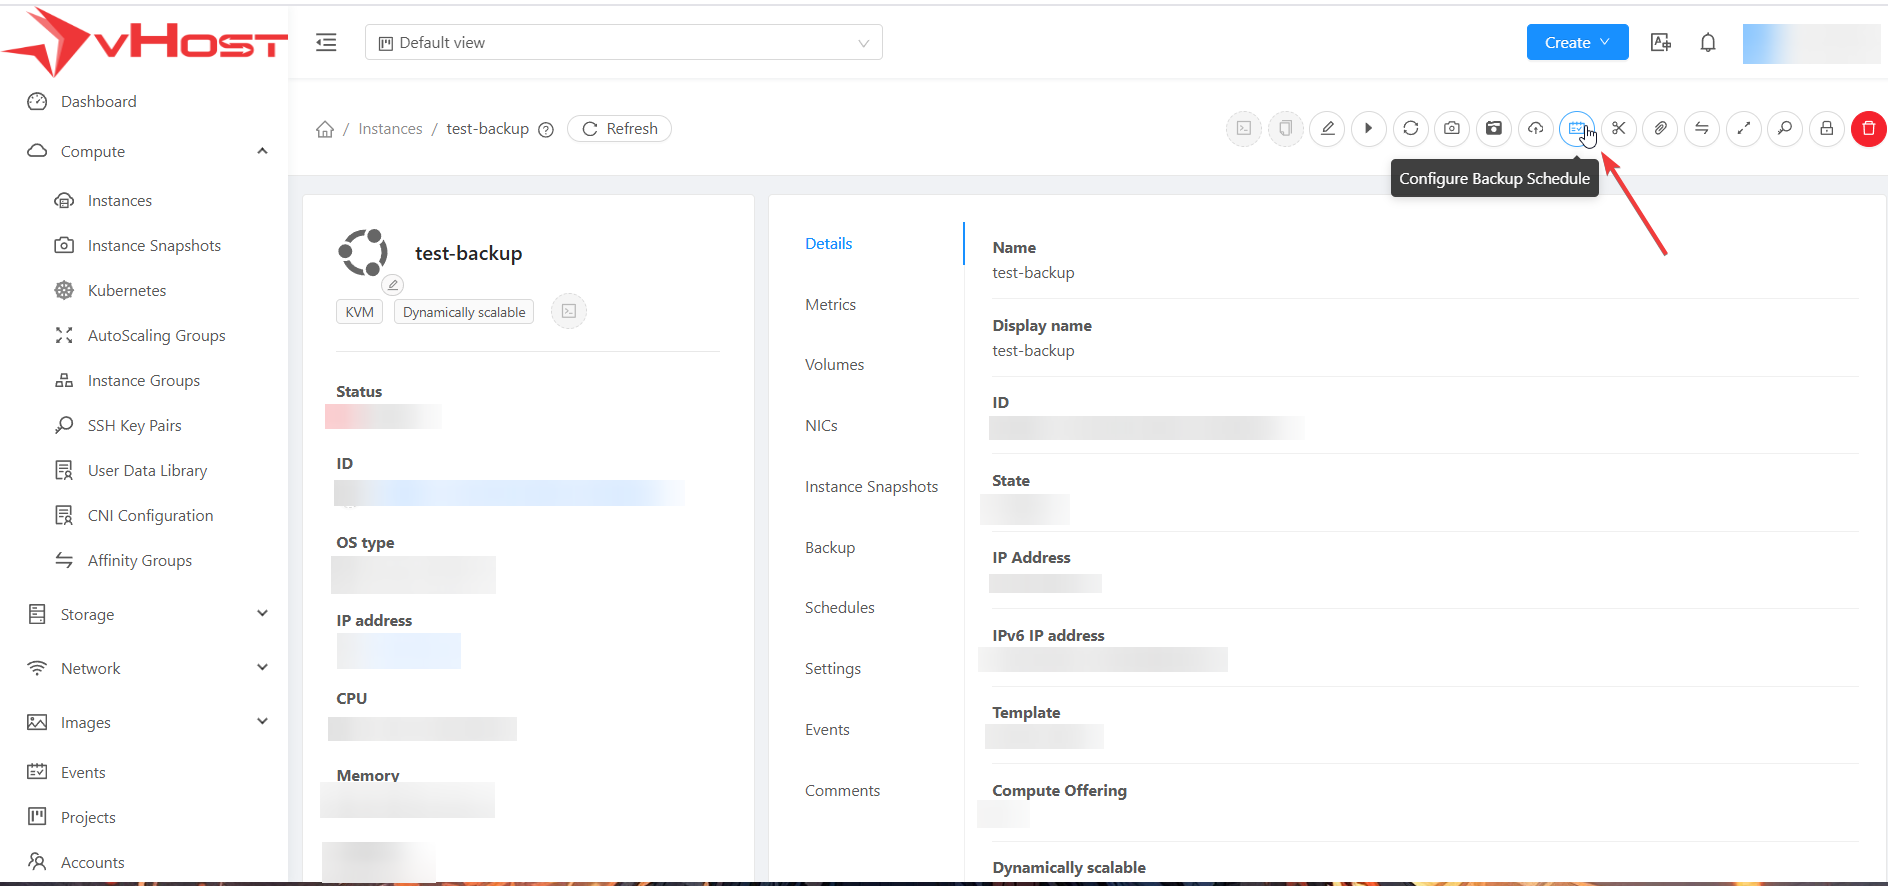Go to Instances via breadcrumb link

(390, 129)
